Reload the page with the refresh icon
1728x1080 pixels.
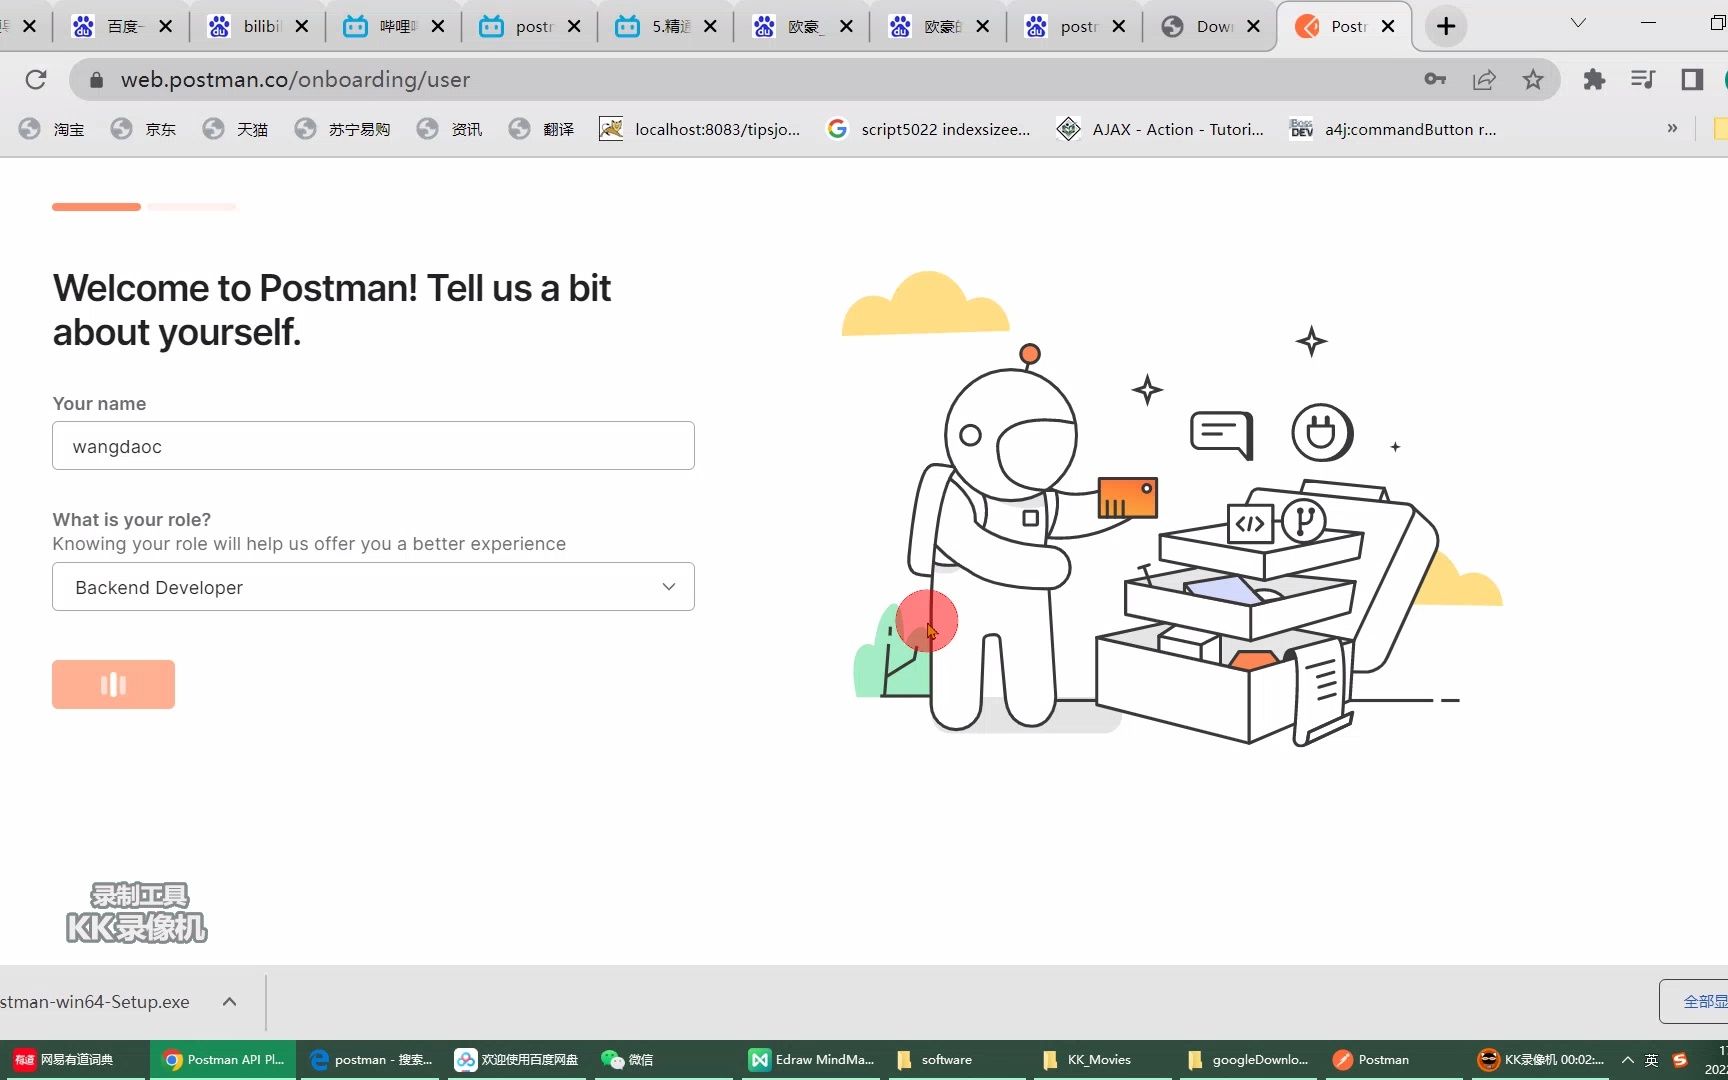coord(36,79)
